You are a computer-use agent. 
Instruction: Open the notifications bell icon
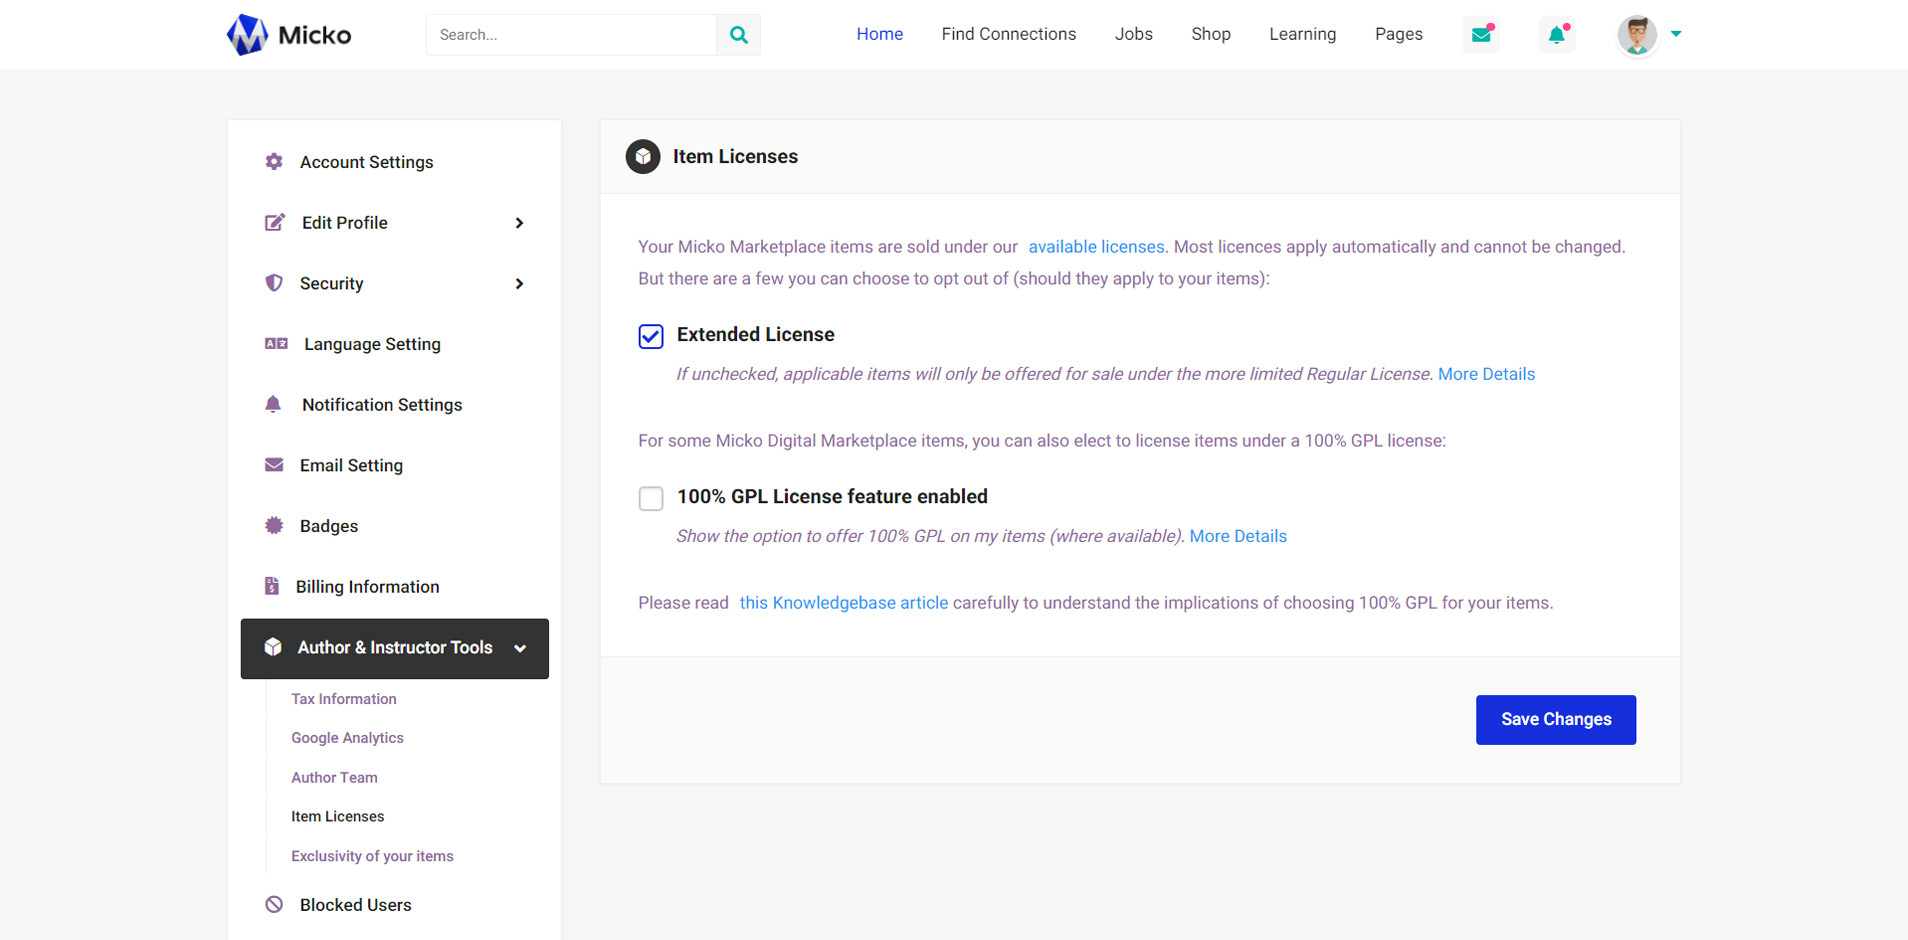pos(1557,35)
